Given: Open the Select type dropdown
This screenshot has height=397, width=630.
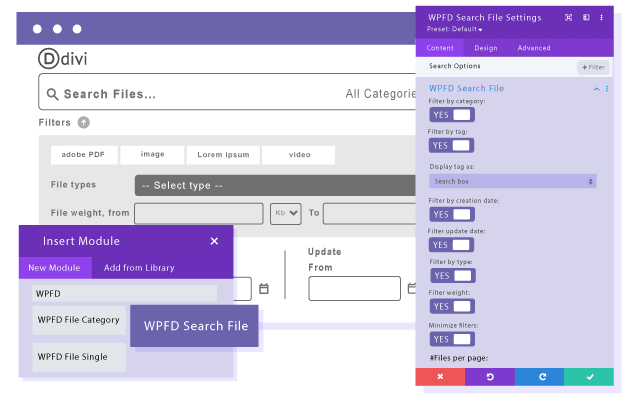Looking at the screenshot, I should tap(275, 185).
